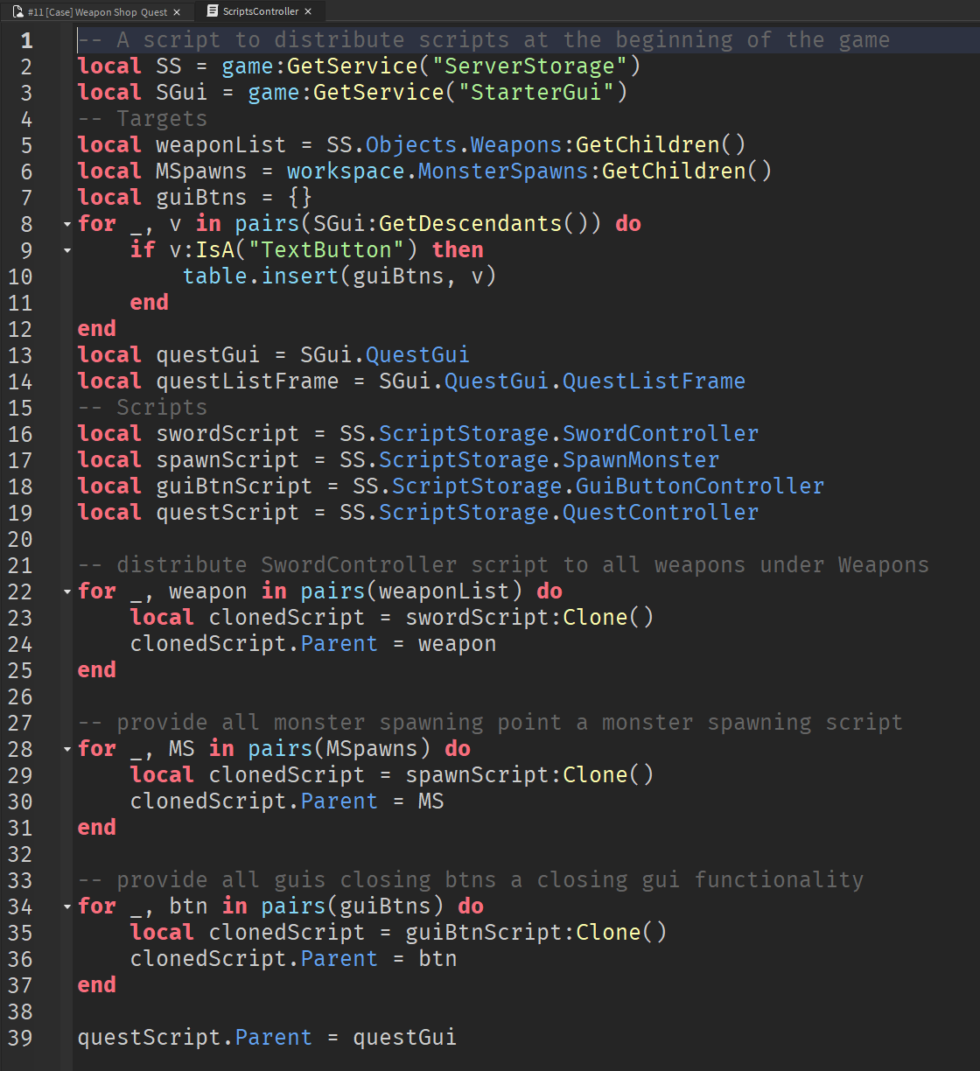The image size is (980, 1071).
Task: Collapse the for loop at line 8
Action: pos(67,224)
